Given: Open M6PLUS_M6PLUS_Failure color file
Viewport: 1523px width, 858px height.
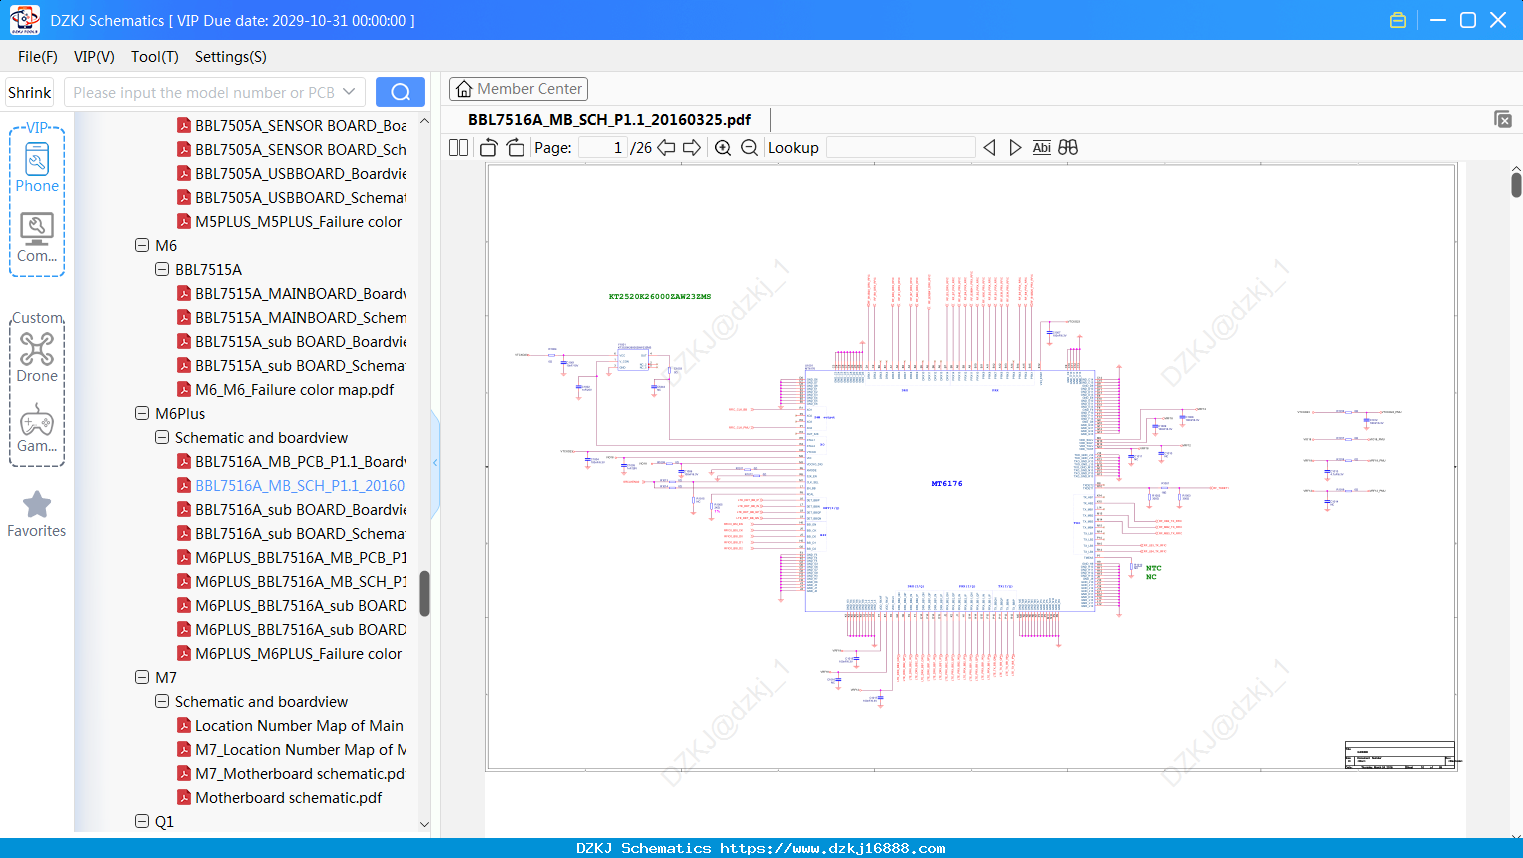Looking at the screenshot, I should 298,653.
